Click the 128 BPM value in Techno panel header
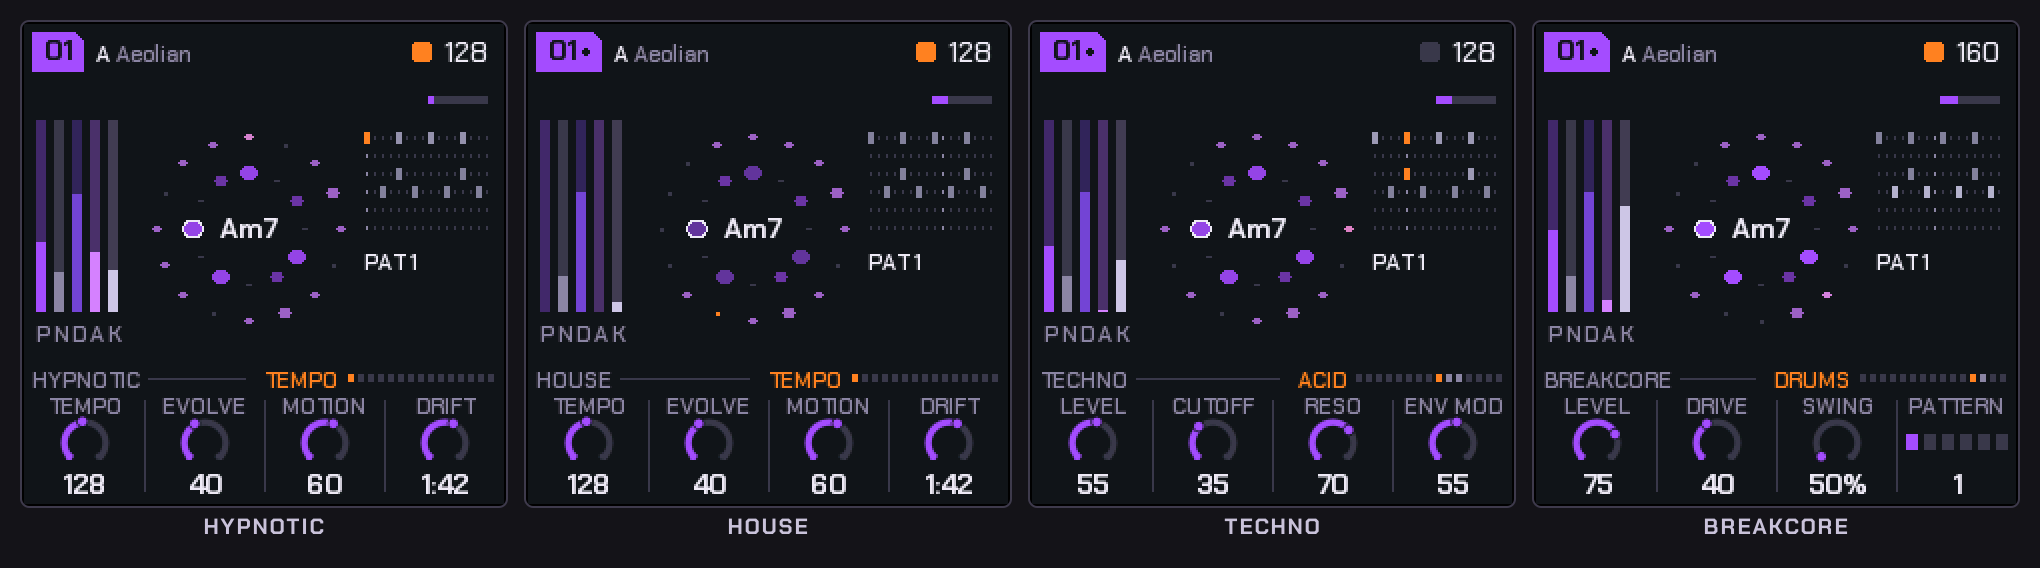The image size is (2040, 568). click(x=1474, y=52)
